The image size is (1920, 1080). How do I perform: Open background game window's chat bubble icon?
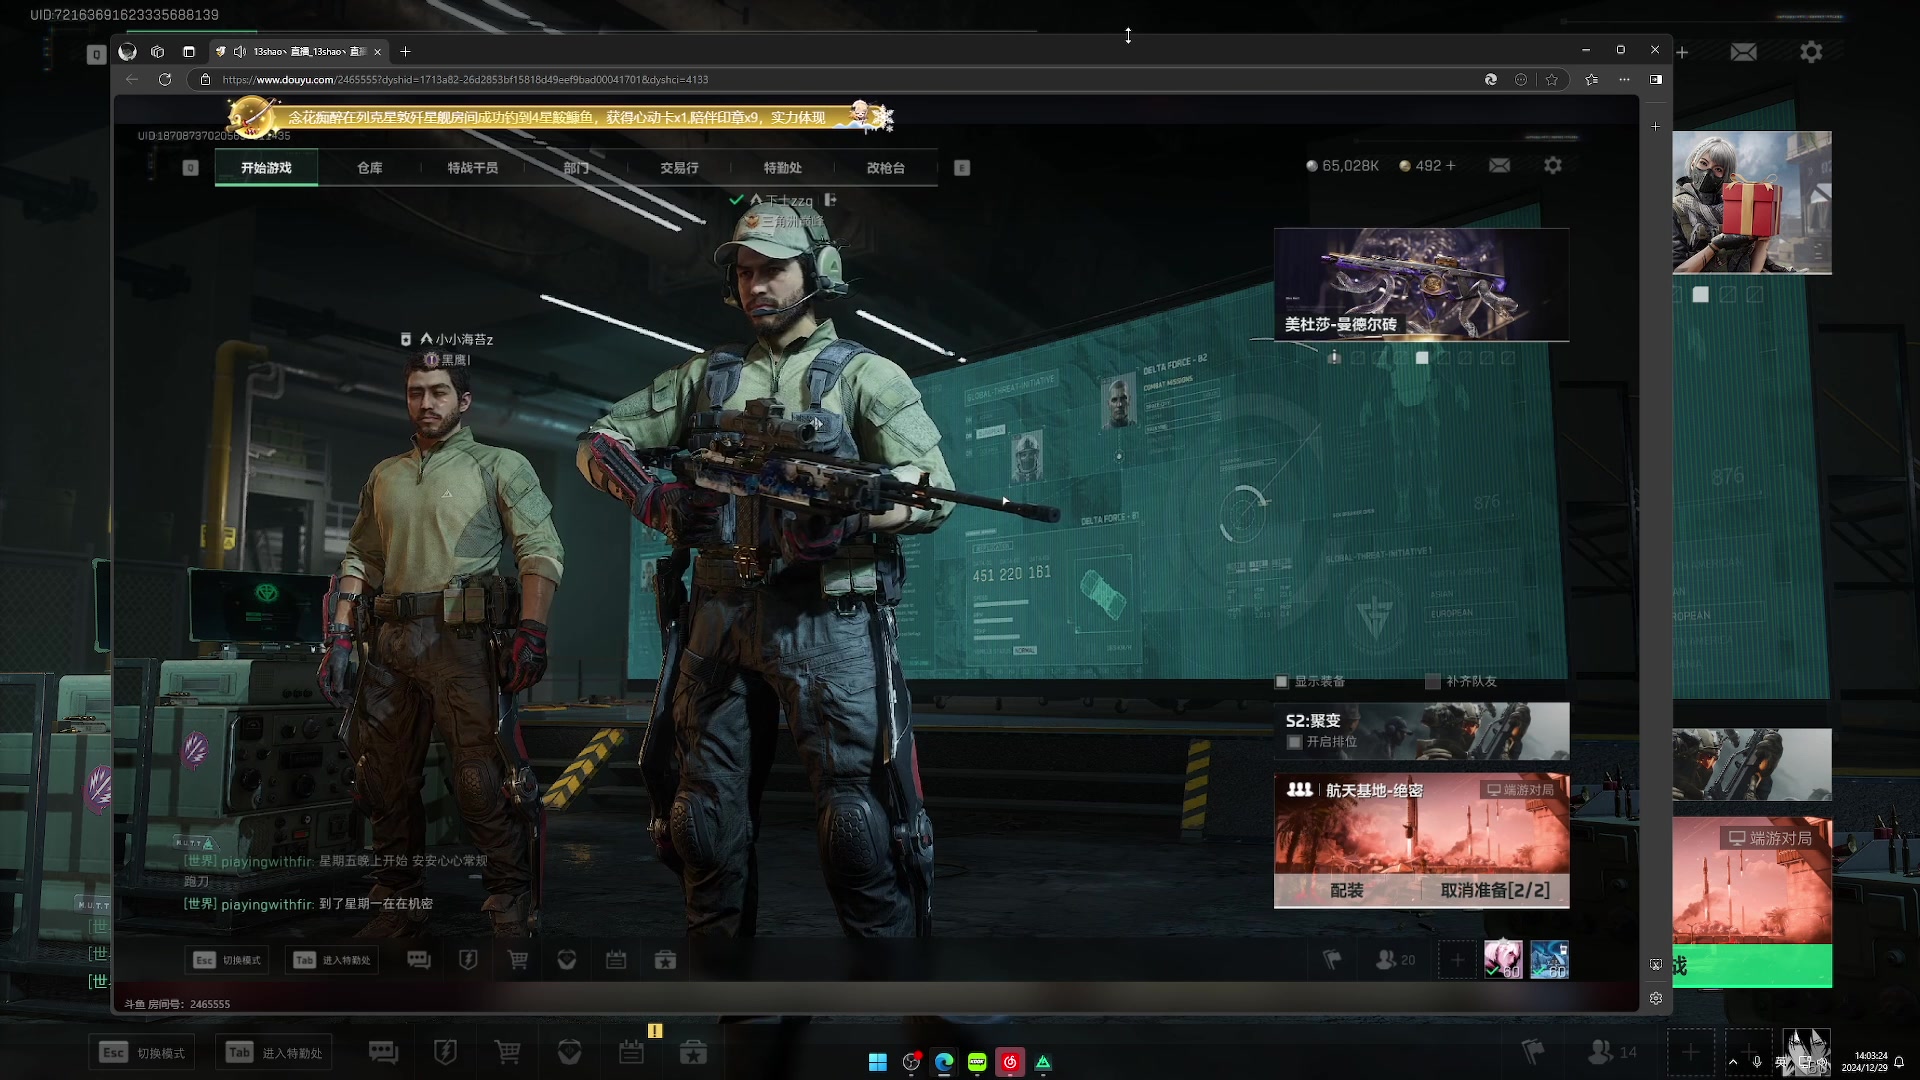[383, 1052]
